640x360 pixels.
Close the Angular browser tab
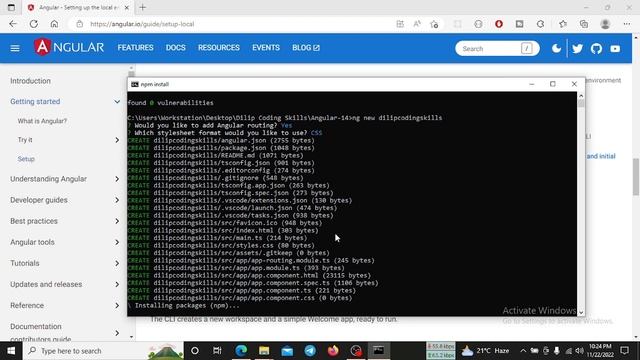point(127,7)
